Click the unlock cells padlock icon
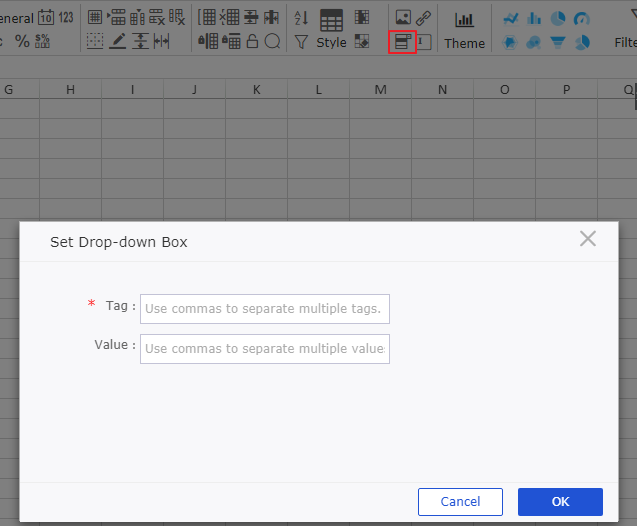Screen dimensions: 637x526 click(252, 42)
